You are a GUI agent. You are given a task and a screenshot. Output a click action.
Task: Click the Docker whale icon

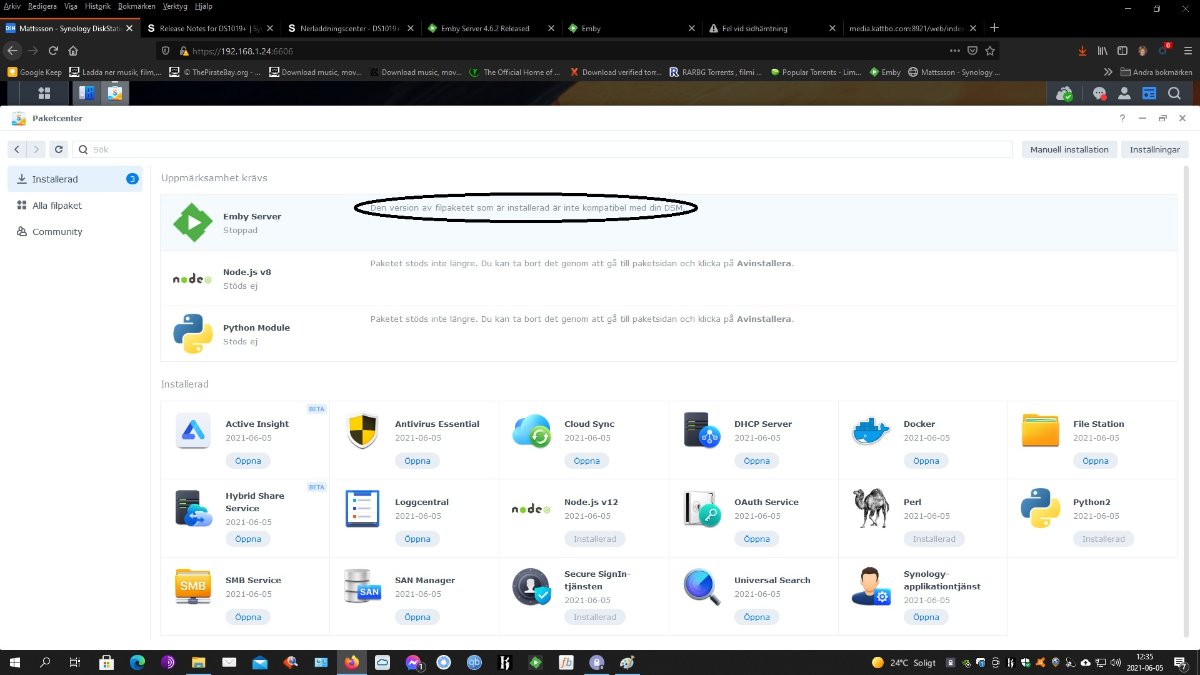pyautogui.click(x=871, y=431)
